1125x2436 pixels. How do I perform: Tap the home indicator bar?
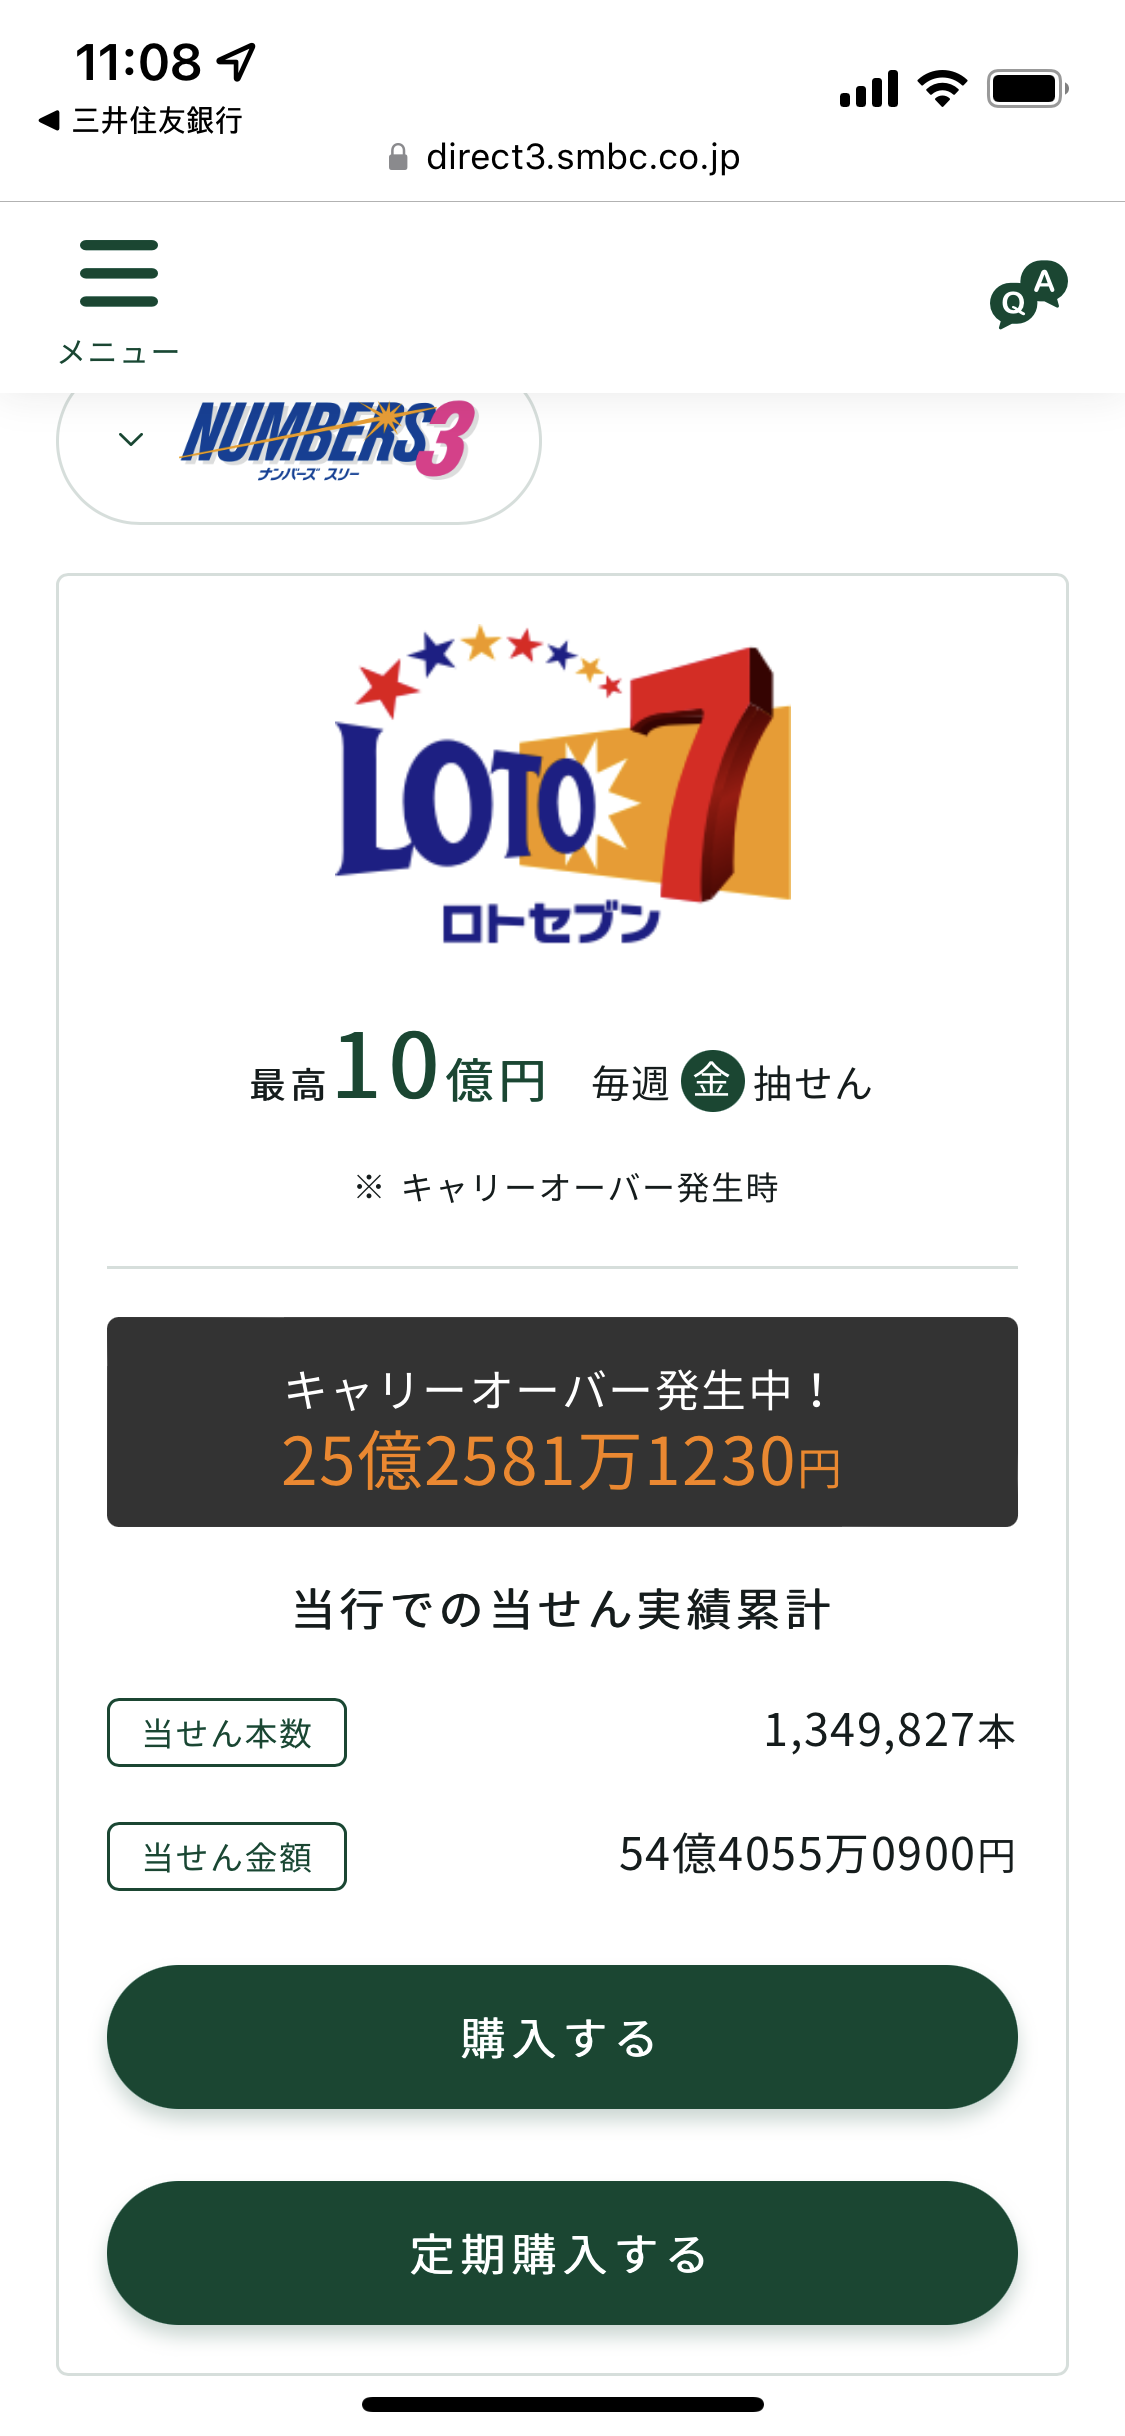[x=562, y=2404]
